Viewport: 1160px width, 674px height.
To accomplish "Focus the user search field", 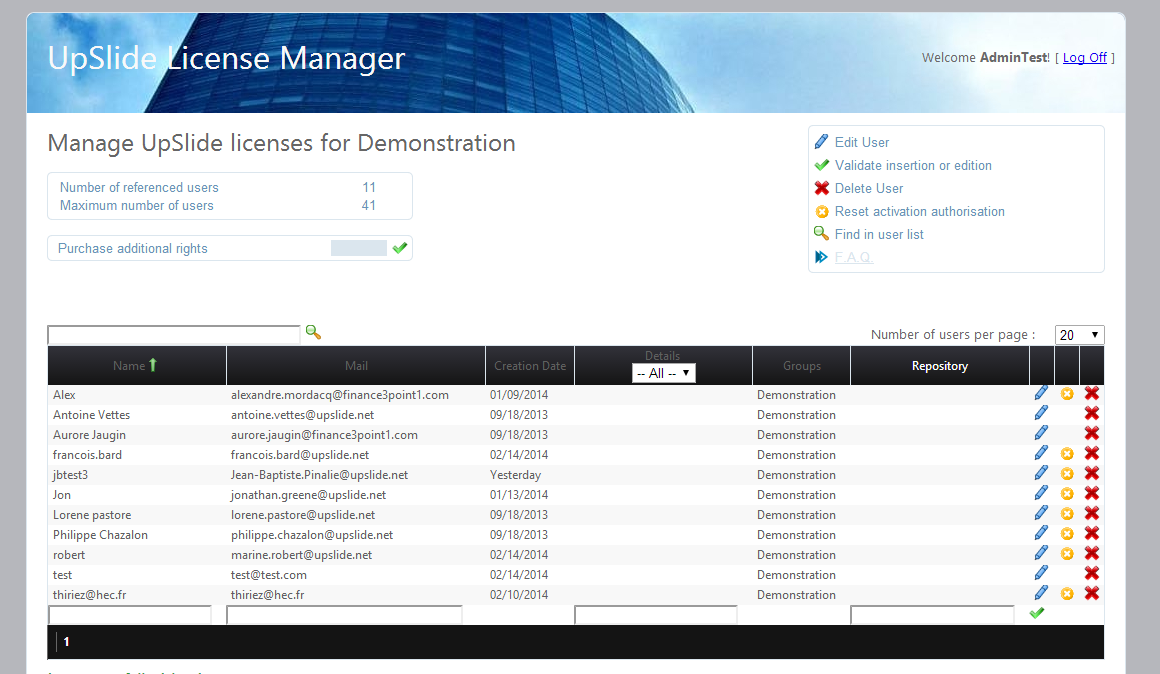I will [174, 335].
